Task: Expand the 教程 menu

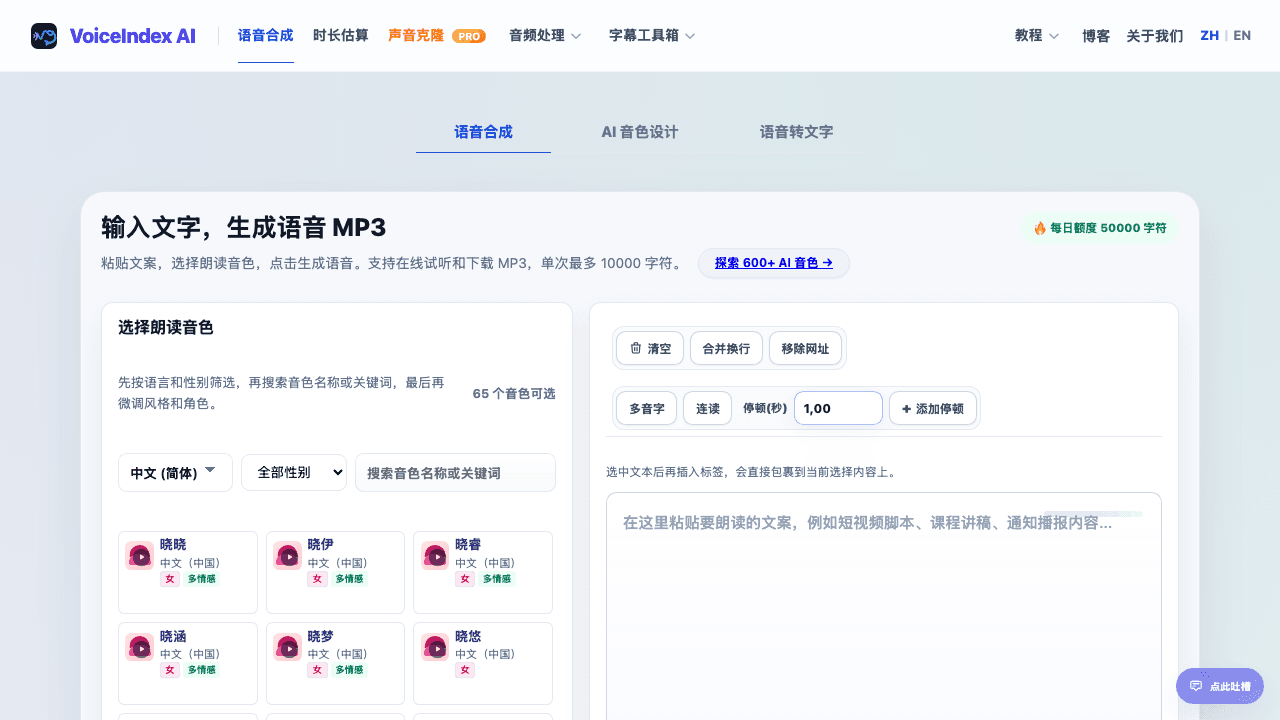Action: click(1037, 36)
